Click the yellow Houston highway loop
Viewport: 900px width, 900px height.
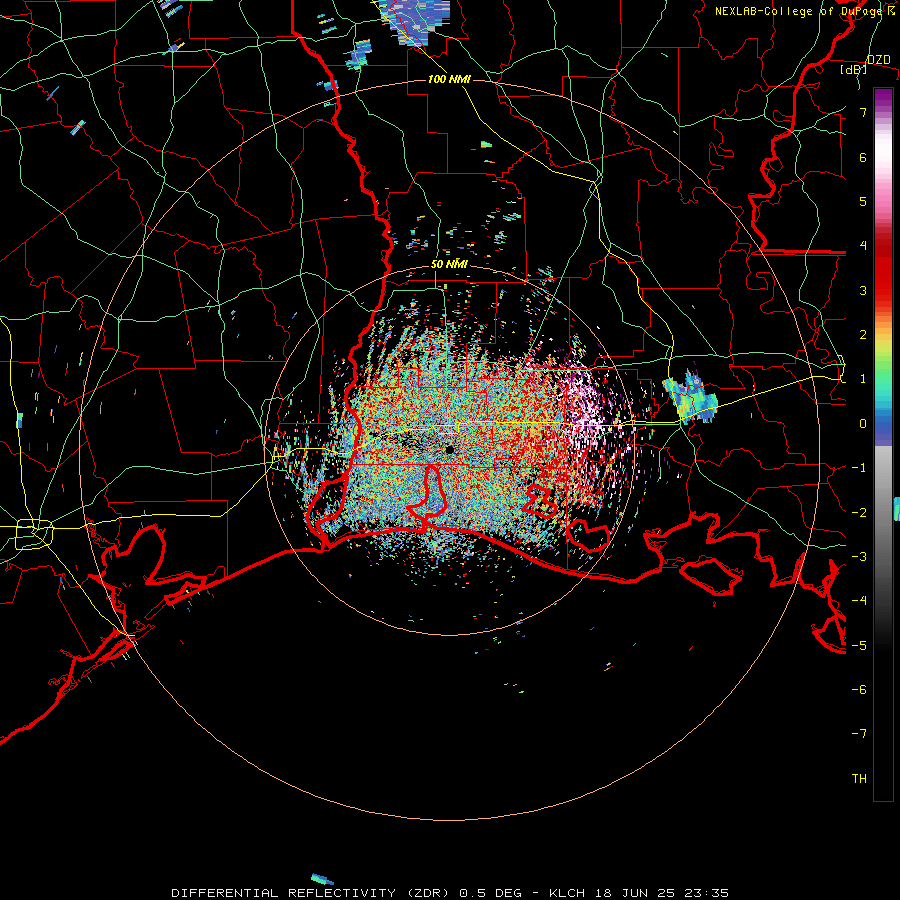34,534
